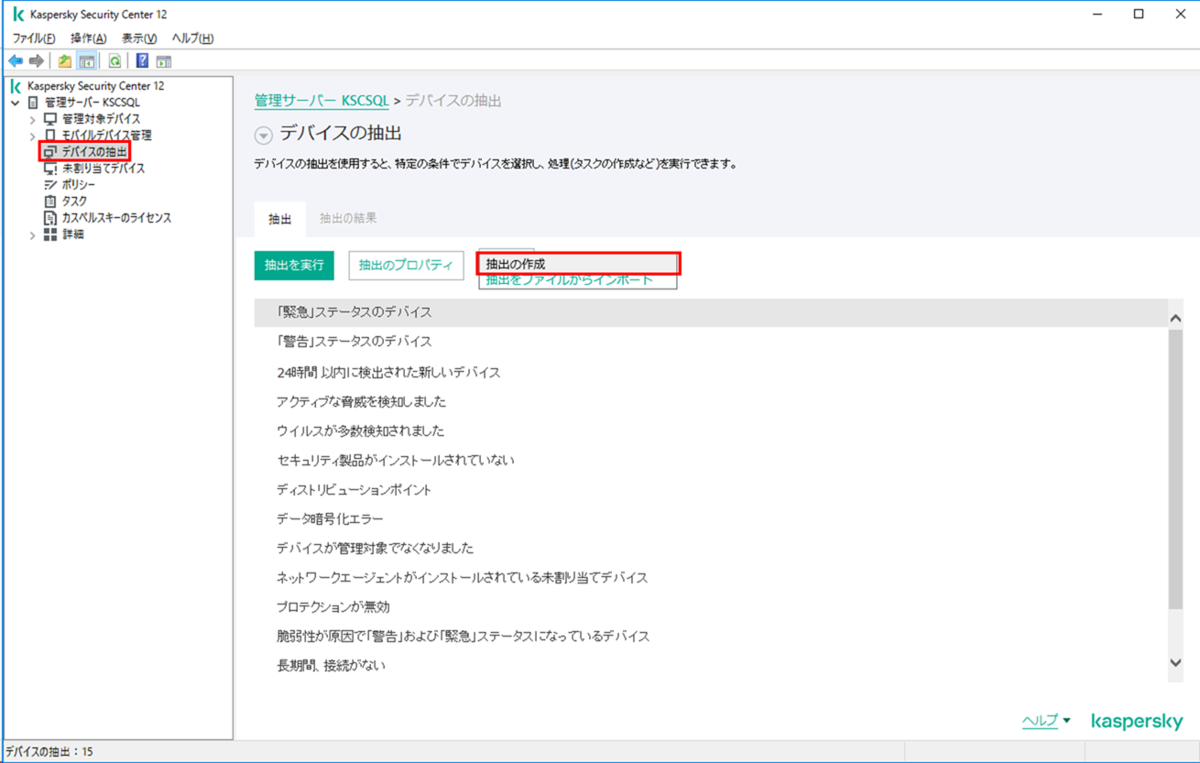Select デバイスが管理対象でなくなりました row
The height and width of the screenshot is (763, 1200).
click(711, 548)
